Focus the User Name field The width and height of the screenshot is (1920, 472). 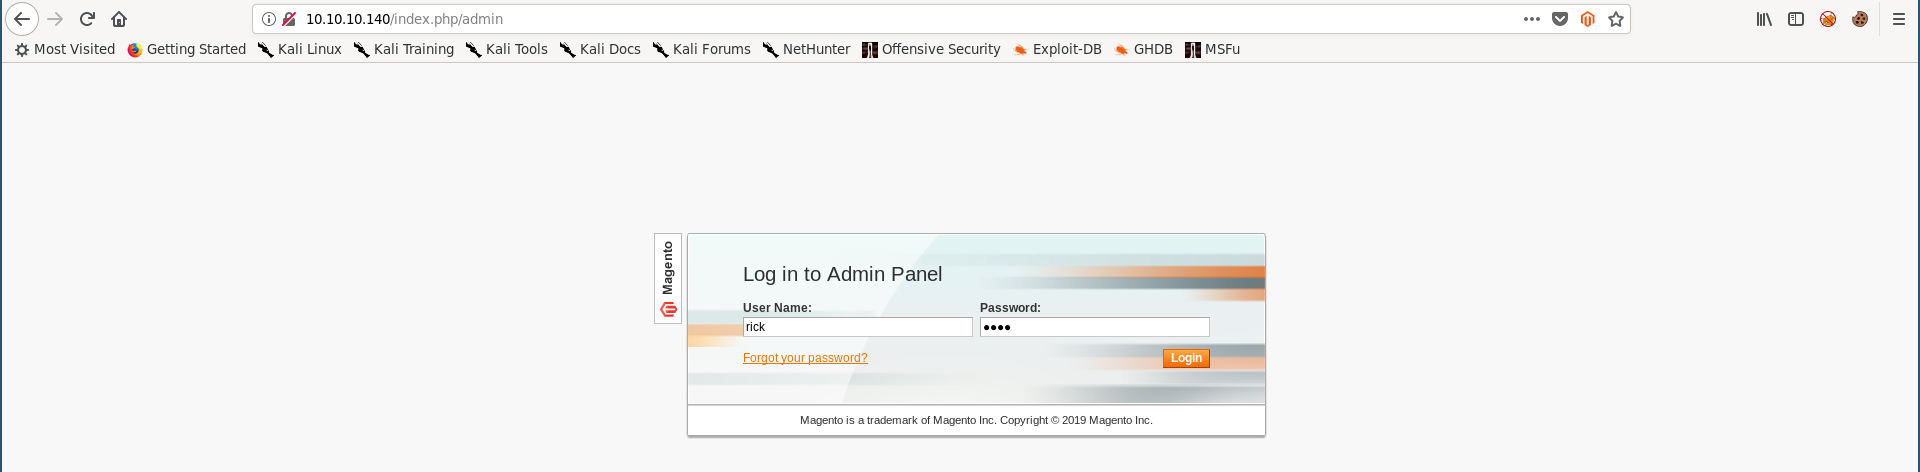click(857, 327)
